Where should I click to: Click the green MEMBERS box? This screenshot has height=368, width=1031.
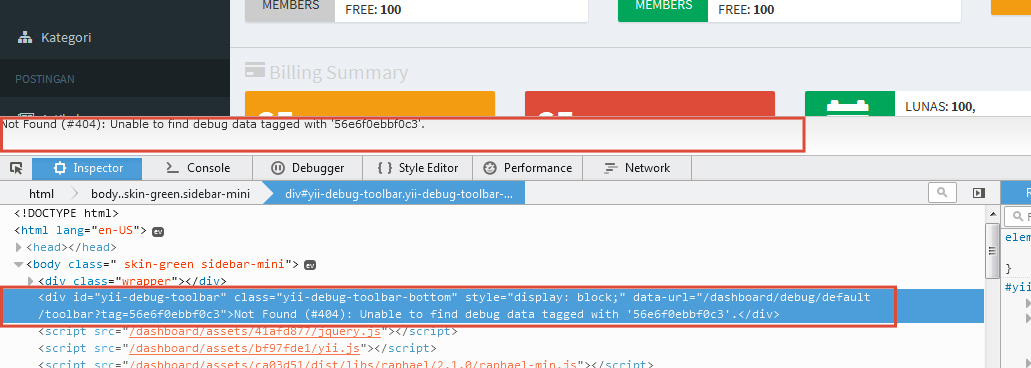(x=663, y=11)
